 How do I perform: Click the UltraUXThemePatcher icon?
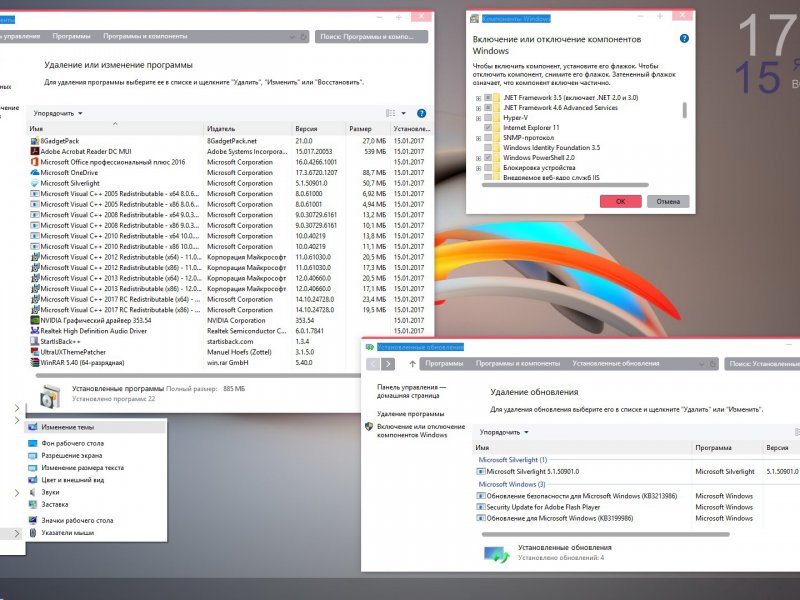(35, 352)
